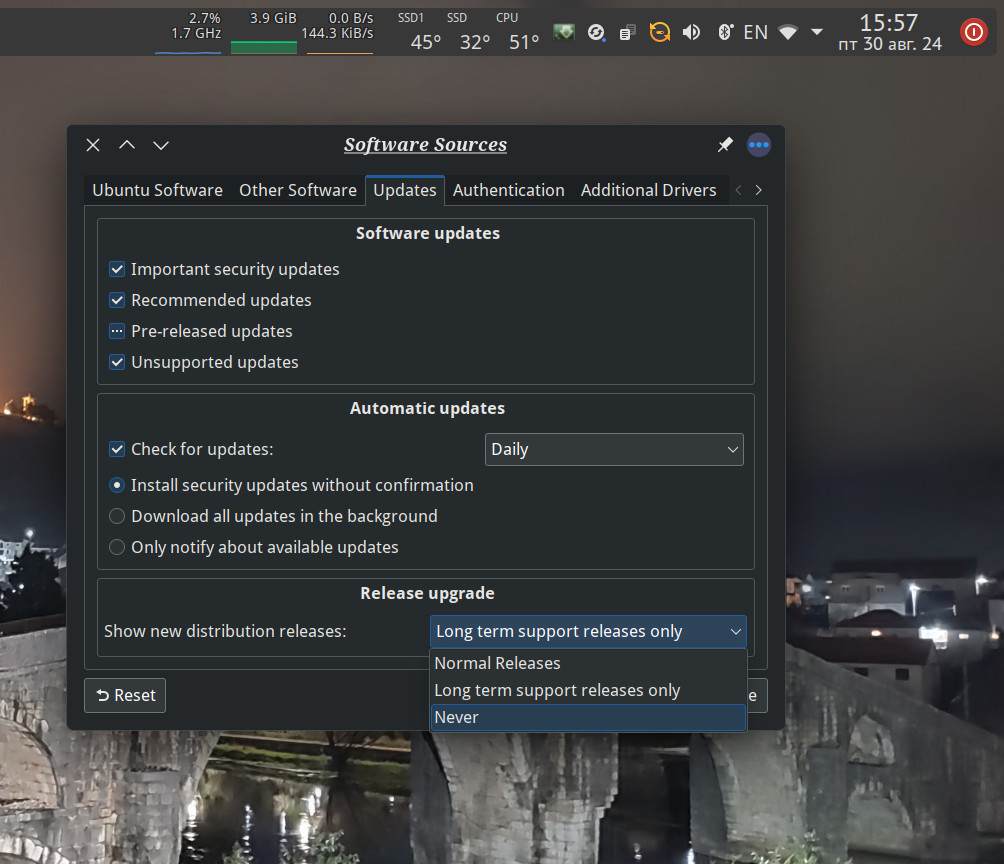This screenshot has width=1004, height=864.
Task: Uncheck Check for updates checkbox
Action: 117,449
